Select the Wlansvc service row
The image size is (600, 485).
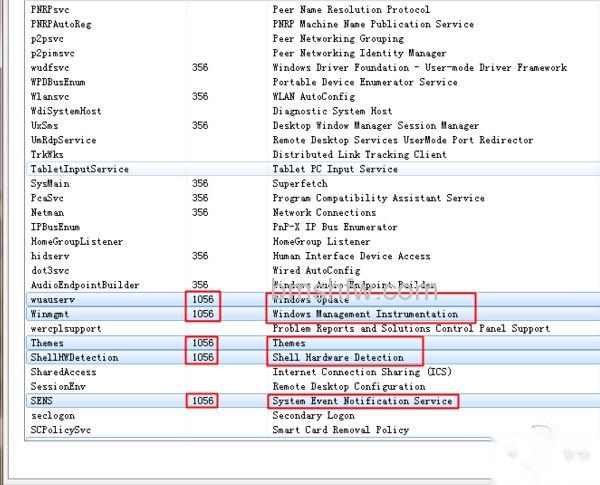point(313,96)
